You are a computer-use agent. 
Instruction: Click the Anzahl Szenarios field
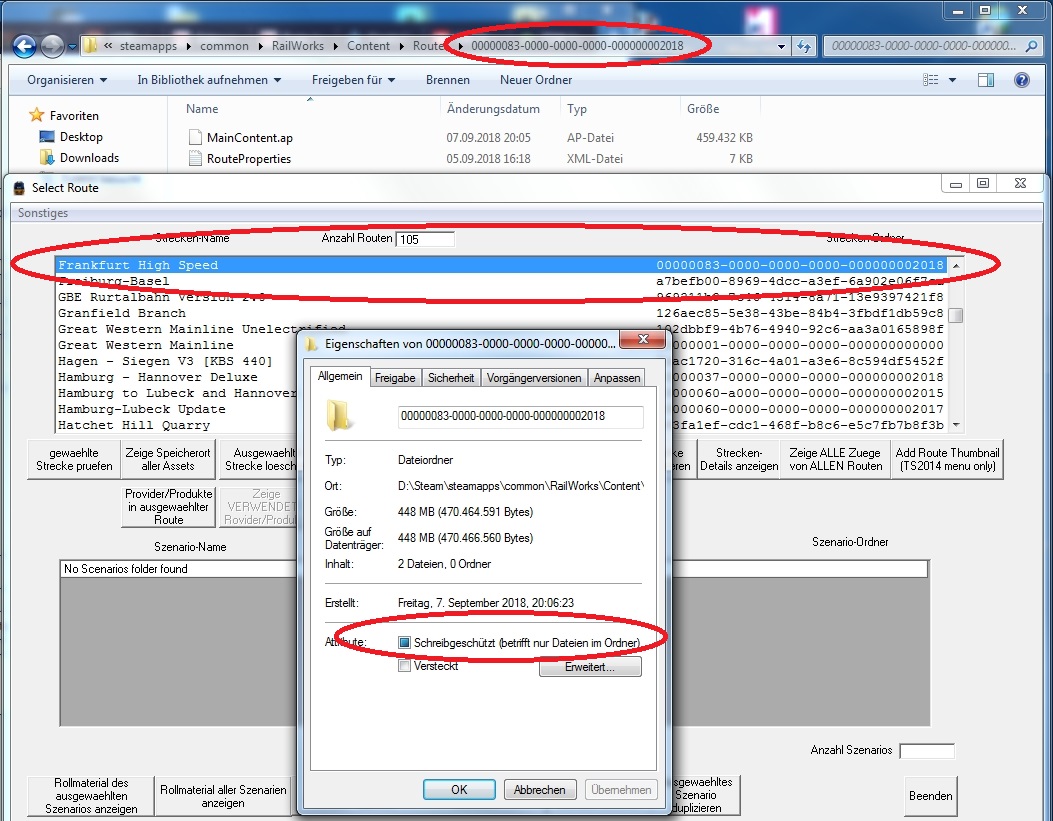pos(927,751)
